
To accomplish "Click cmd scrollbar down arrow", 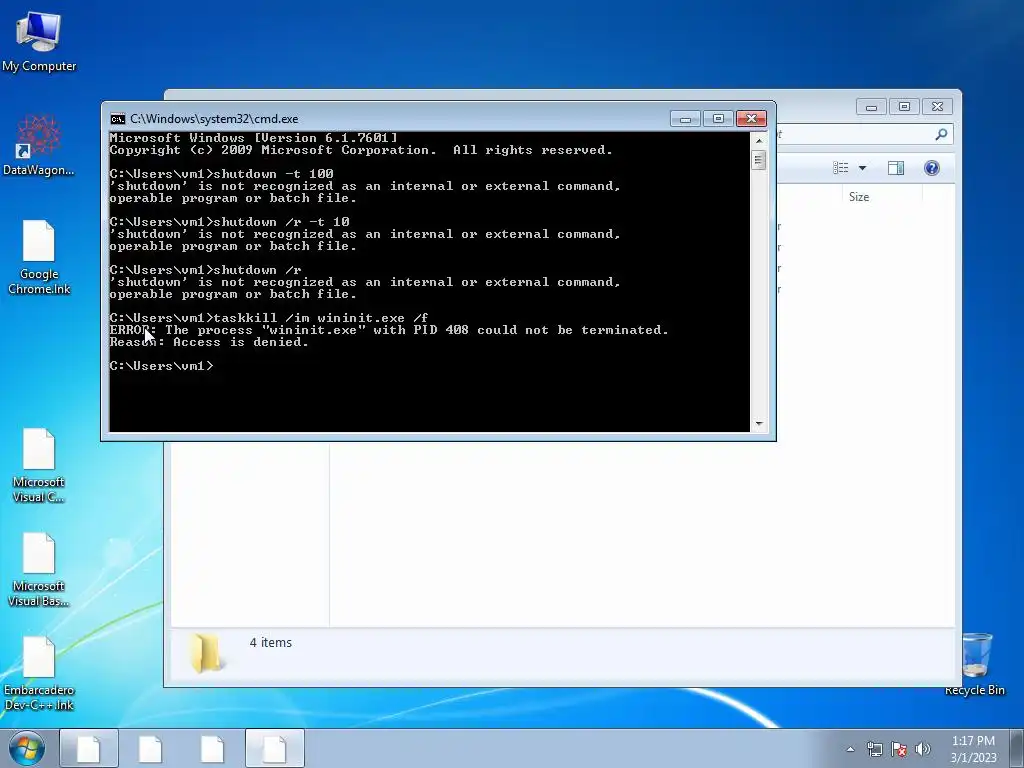I will pyautogui.click(x=759, y=424).
